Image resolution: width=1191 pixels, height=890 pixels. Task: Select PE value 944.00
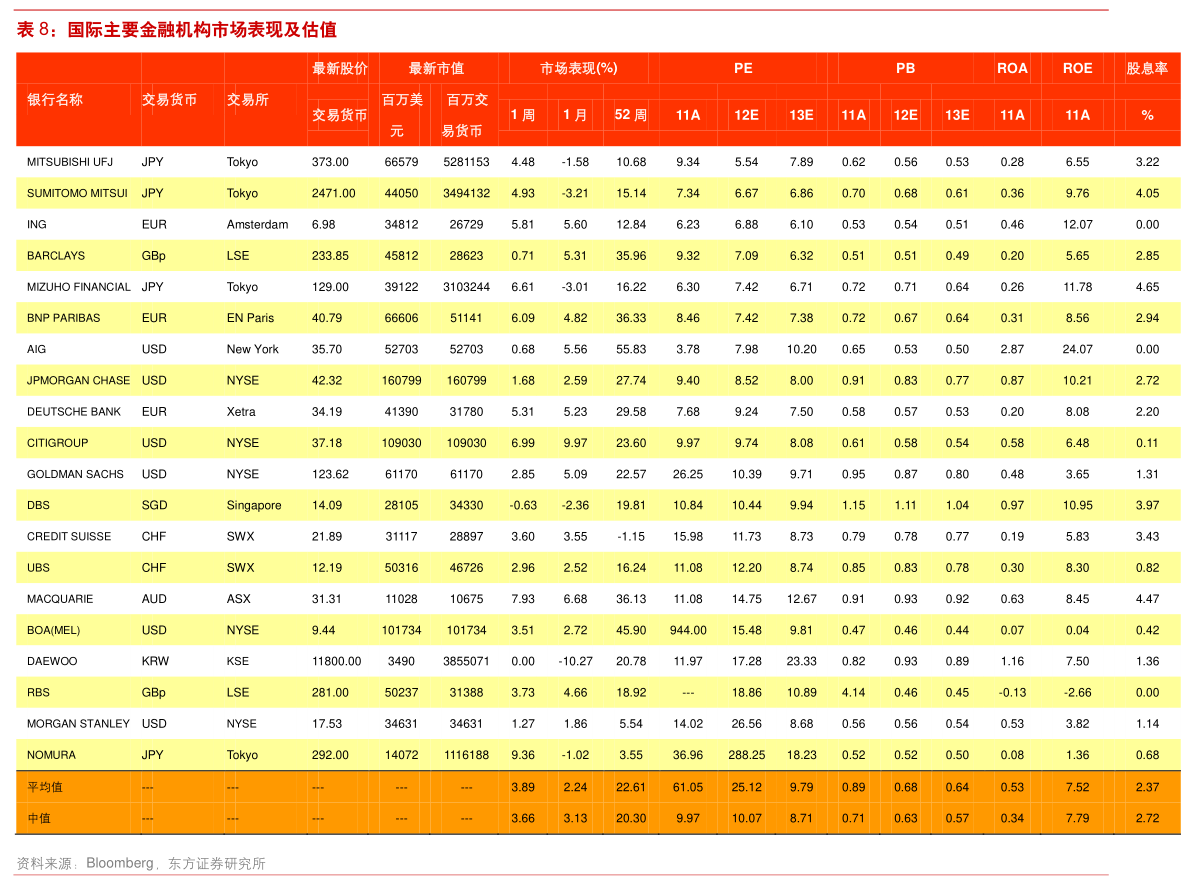pos(688,630)
